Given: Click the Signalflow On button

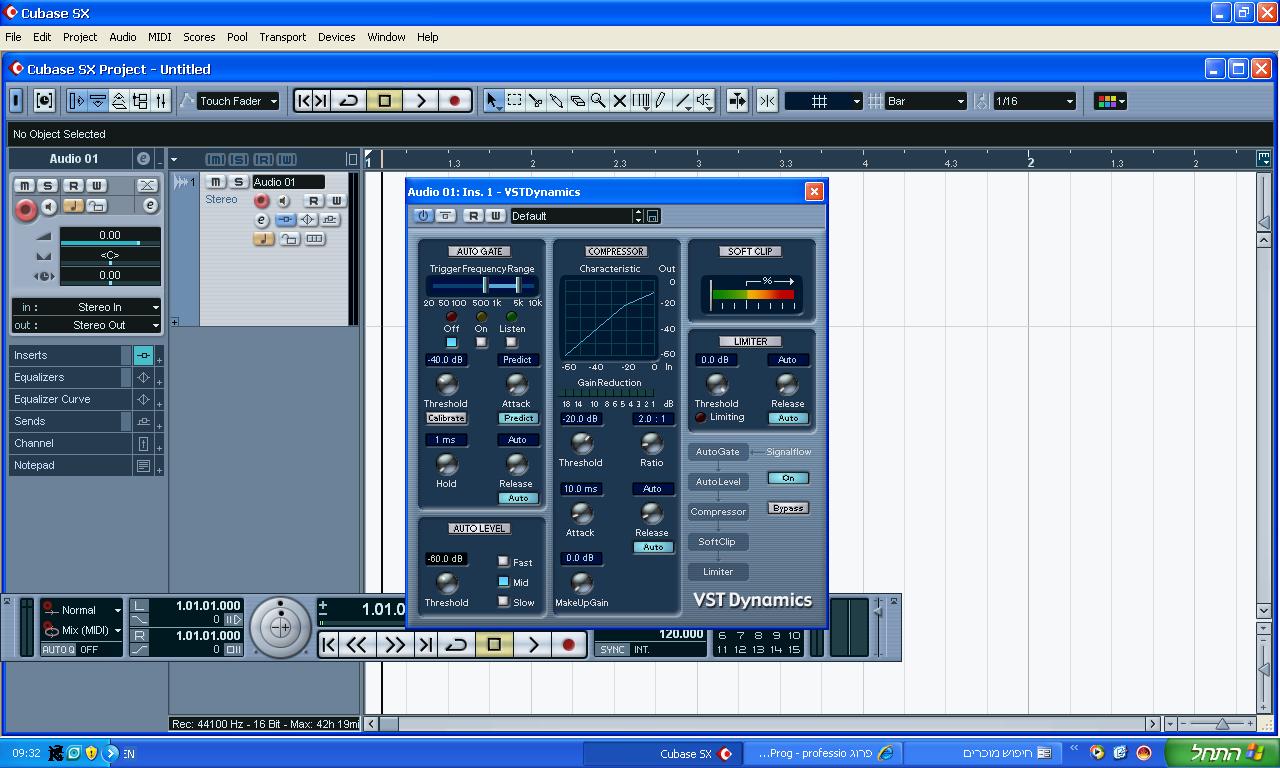Looking at the screenshot, I should pos(788,478).
